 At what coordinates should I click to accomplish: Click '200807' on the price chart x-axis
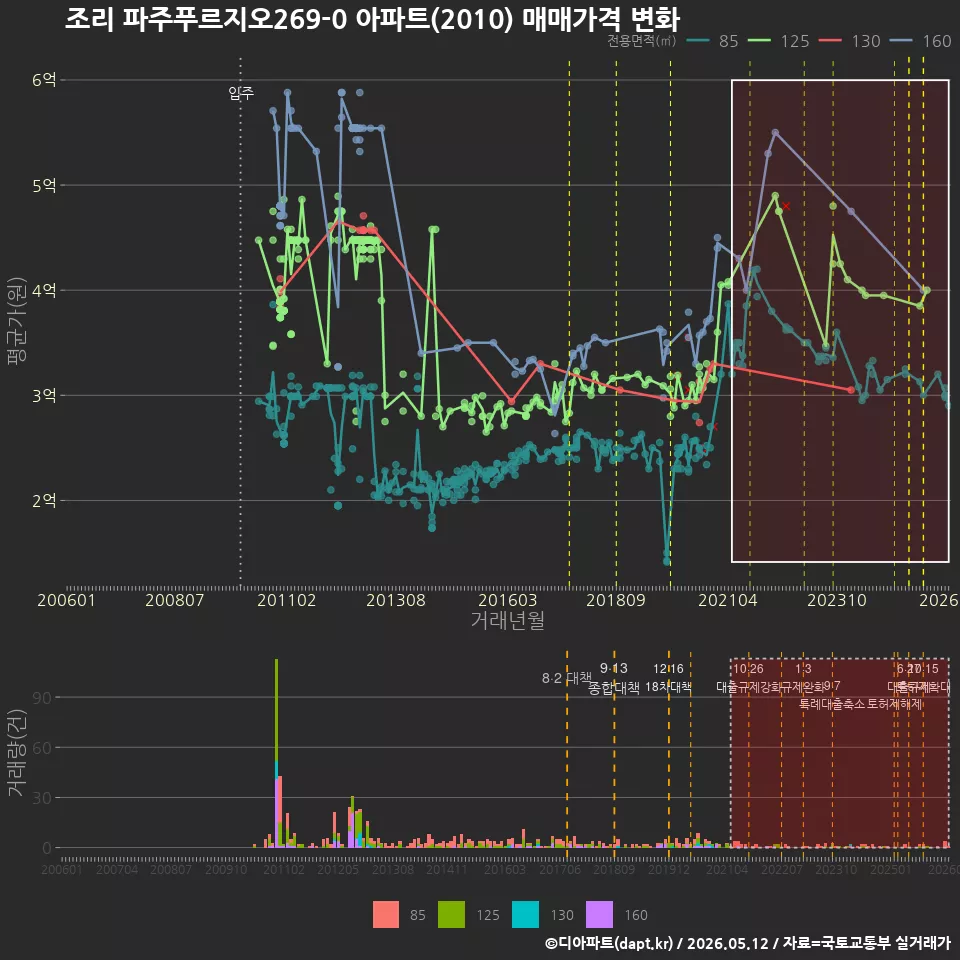click(174, 600)
